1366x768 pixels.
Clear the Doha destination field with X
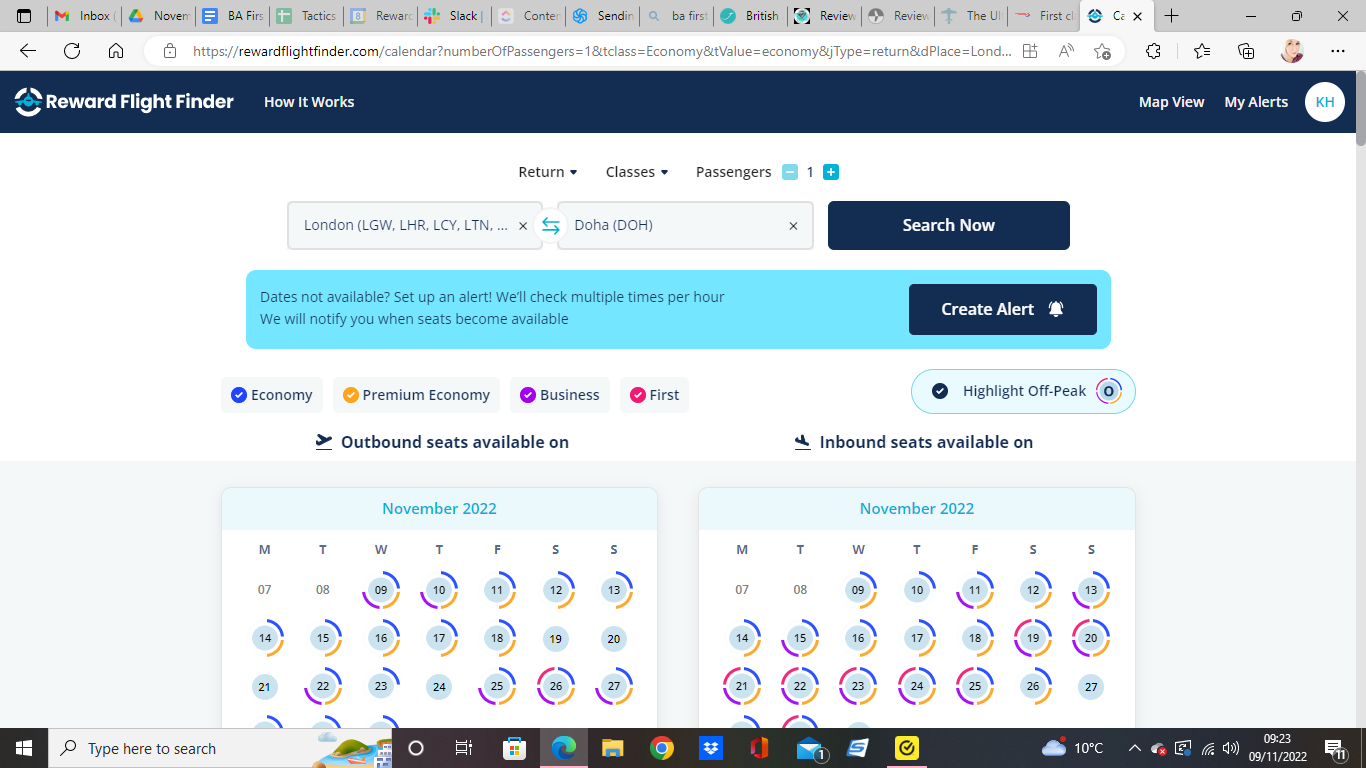793,226
